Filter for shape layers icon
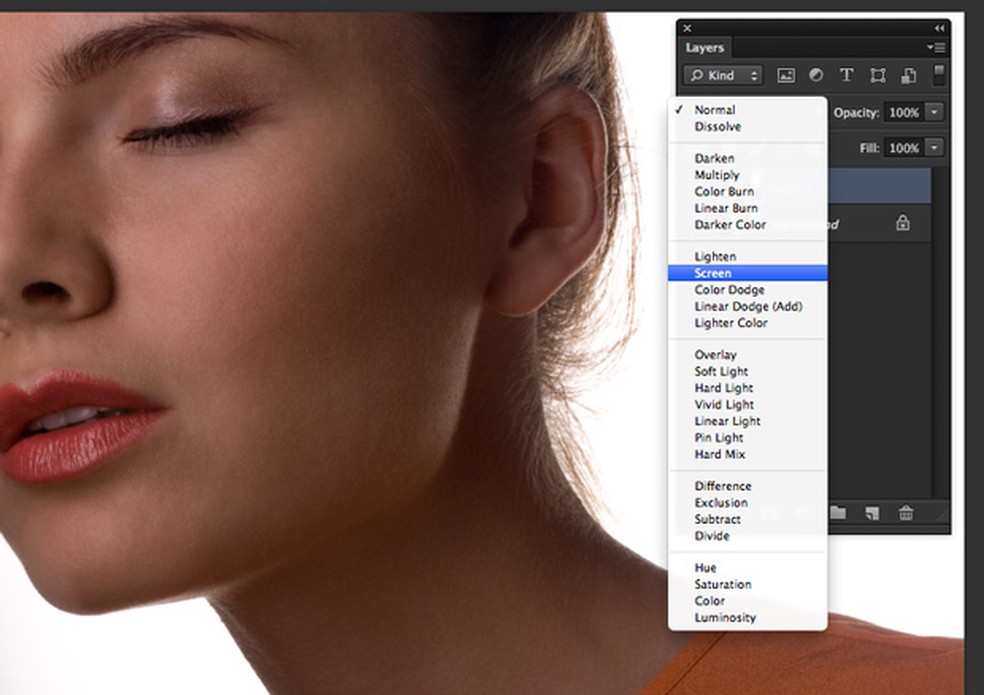This screenshot has height=695, width=984. [x=877, y=75]
